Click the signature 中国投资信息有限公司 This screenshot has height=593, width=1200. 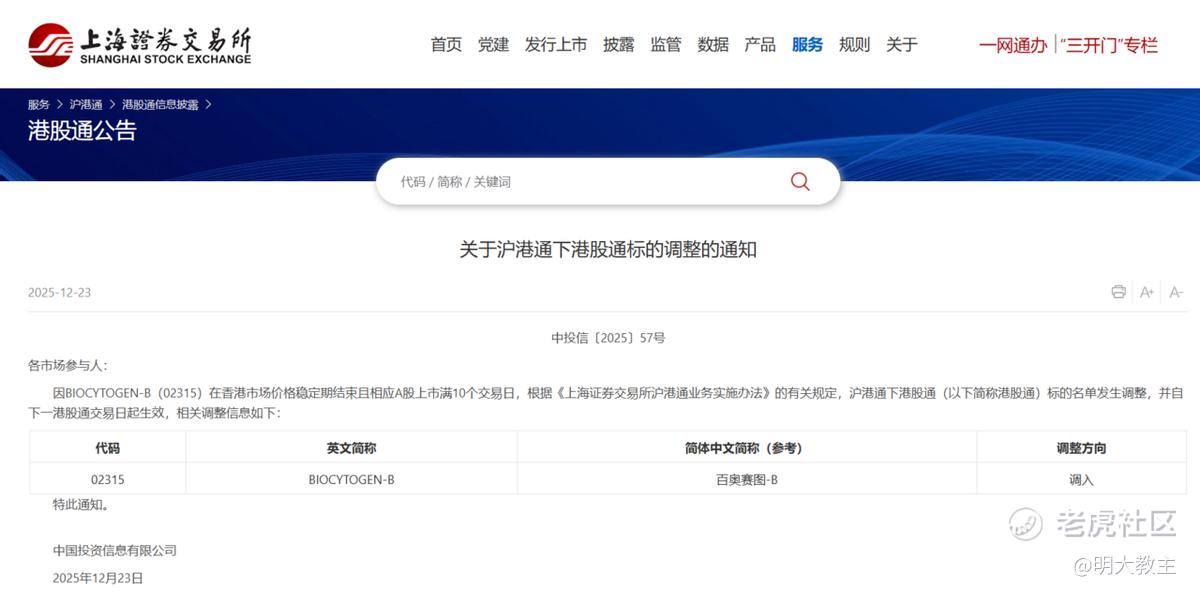pos(115,551)
